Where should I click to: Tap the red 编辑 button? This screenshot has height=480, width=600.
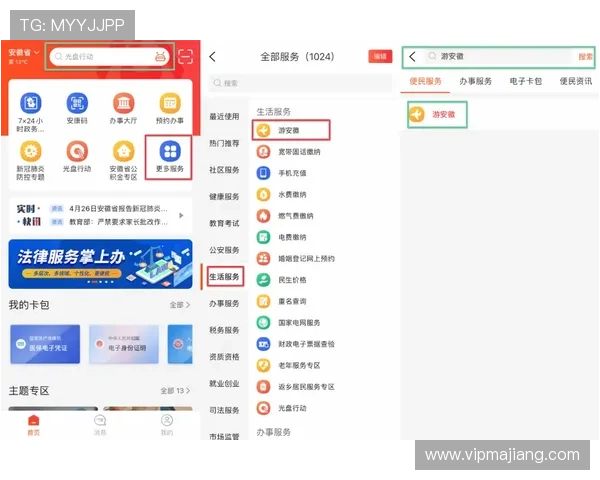tap(380, 57)
